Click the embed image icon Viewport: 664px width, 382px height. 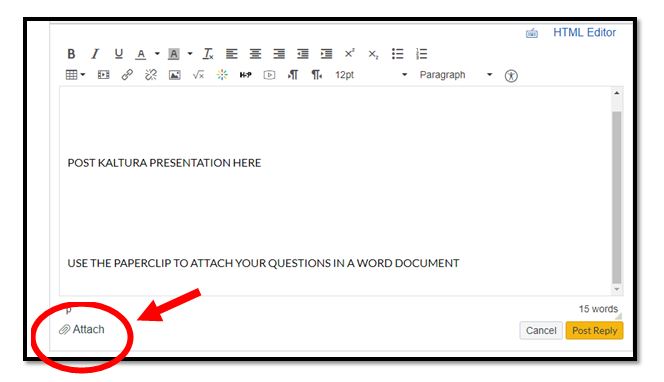click(x=174, y=75)
